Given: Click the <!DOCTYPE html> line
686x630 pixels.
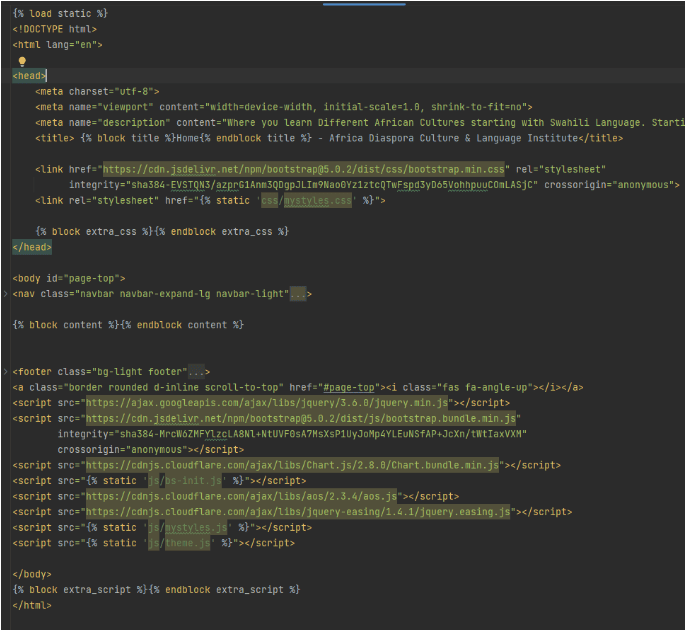Looking at the screenshot, I should coord(55,29).
